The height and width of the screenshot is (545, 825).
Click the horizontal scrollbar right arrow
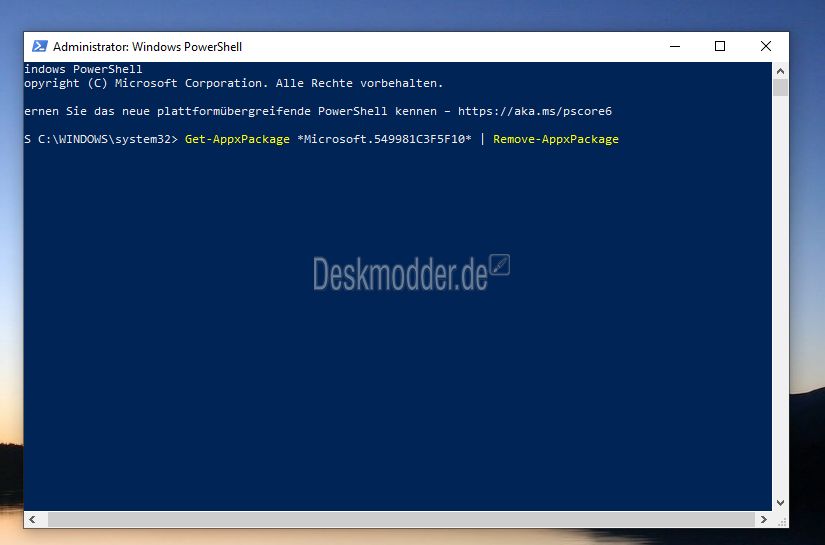coord(764,520)
